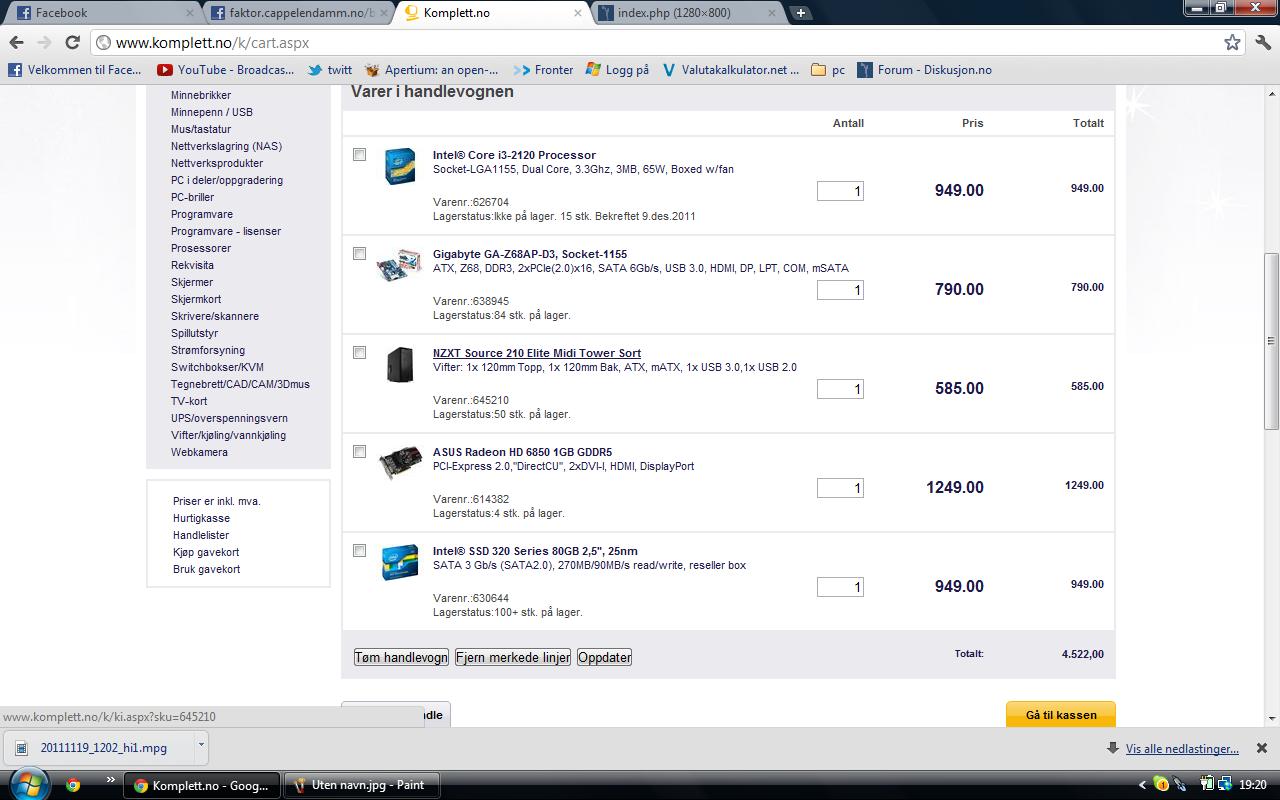
Task: Show hidden system tray icons
Action: [1143, 785]
